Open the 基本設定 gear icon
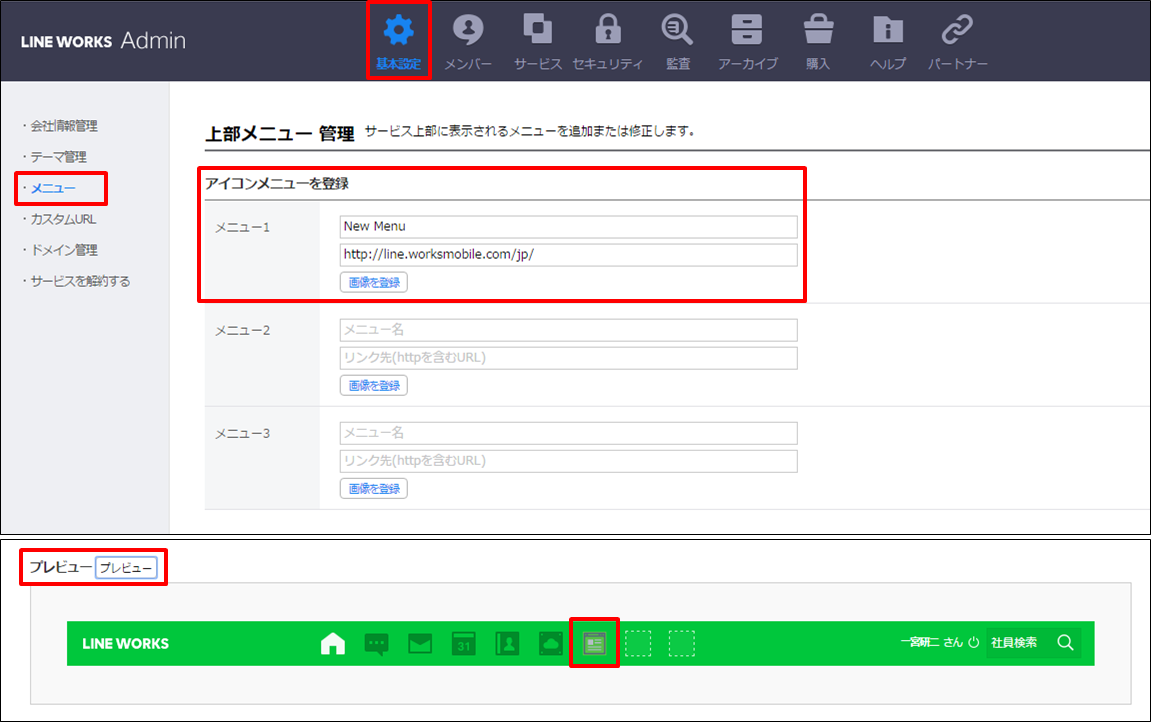 click(399, 32)
